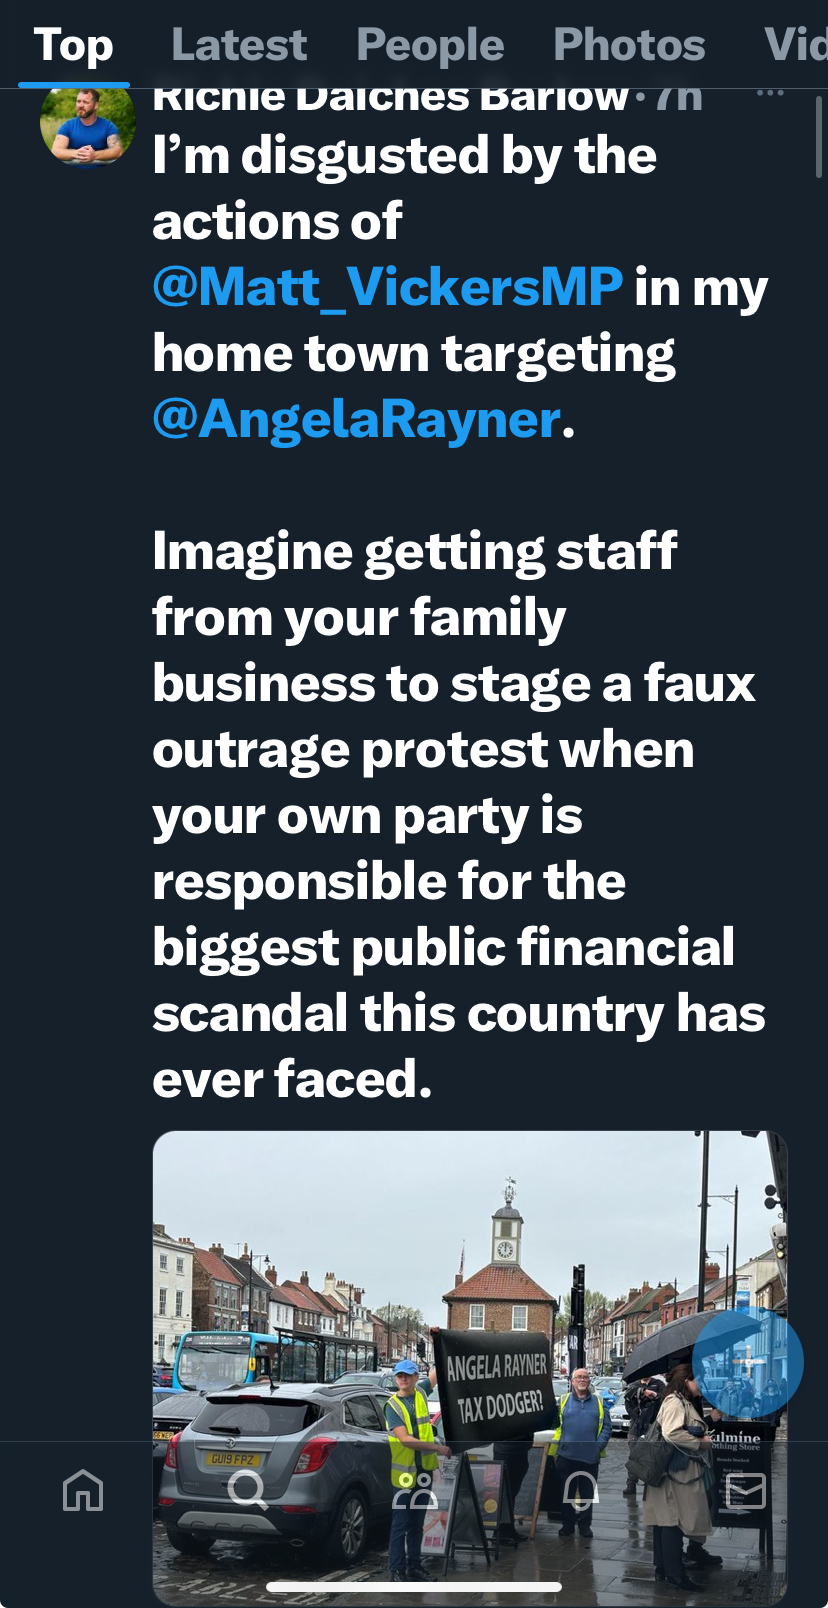Open the Richie Dalches Barlow name link

coord(390,97)
